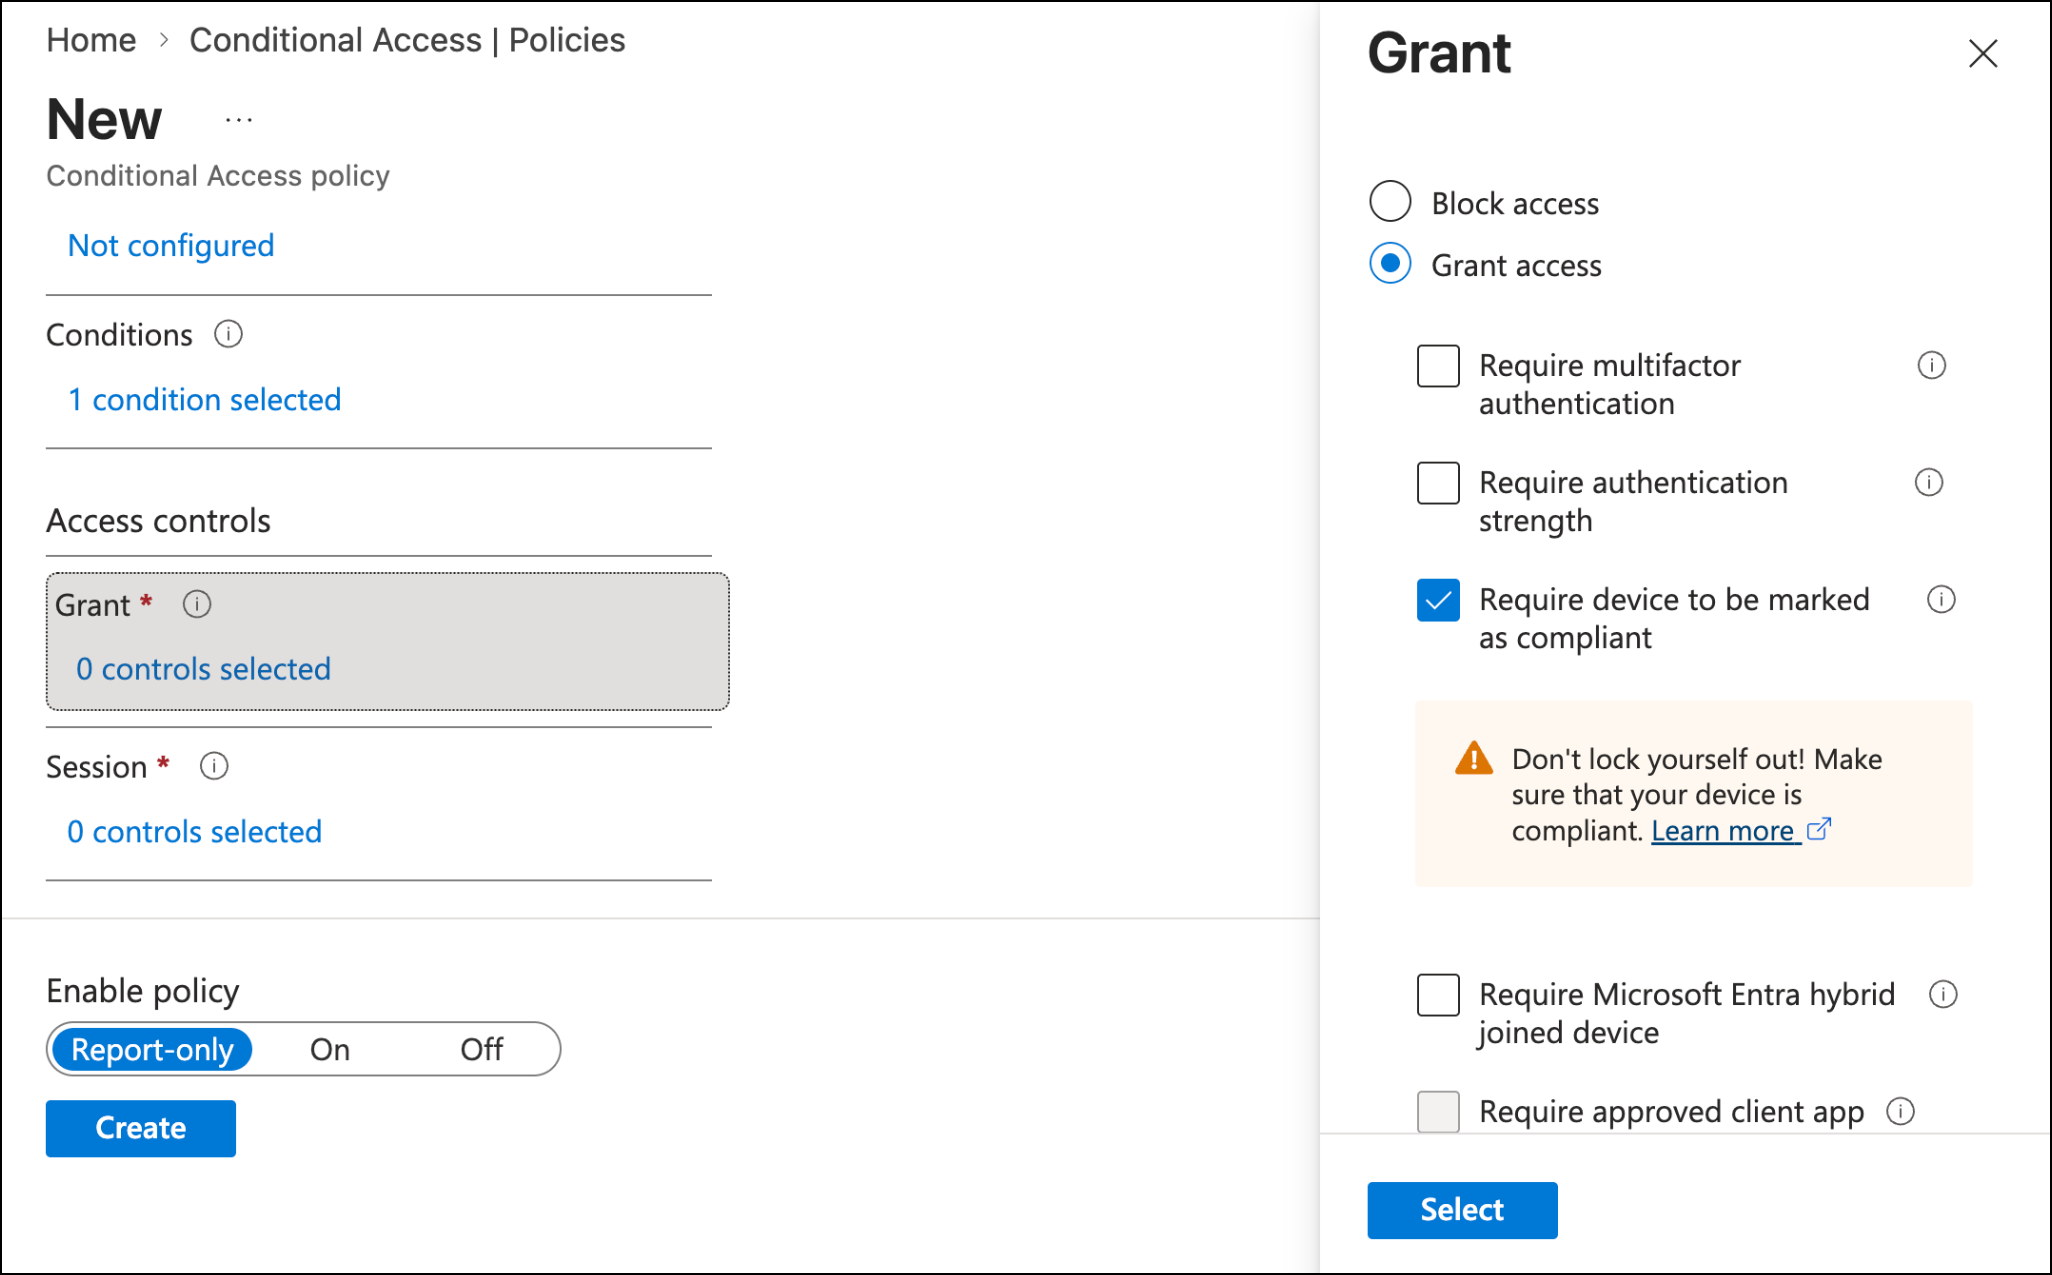Open the ellipsis menu next to New

coord(239,120)
